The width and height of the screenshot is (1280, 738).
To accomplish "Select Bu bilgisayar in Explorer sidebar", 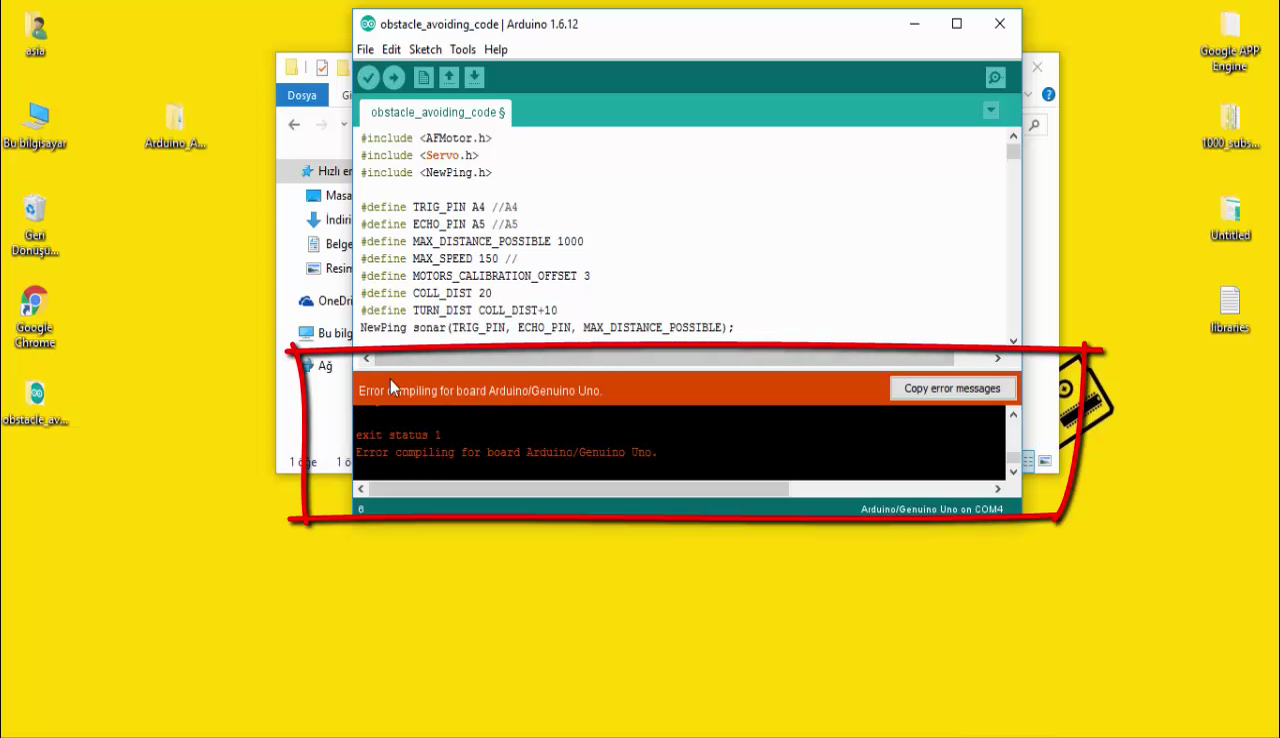I will (326, 333).
